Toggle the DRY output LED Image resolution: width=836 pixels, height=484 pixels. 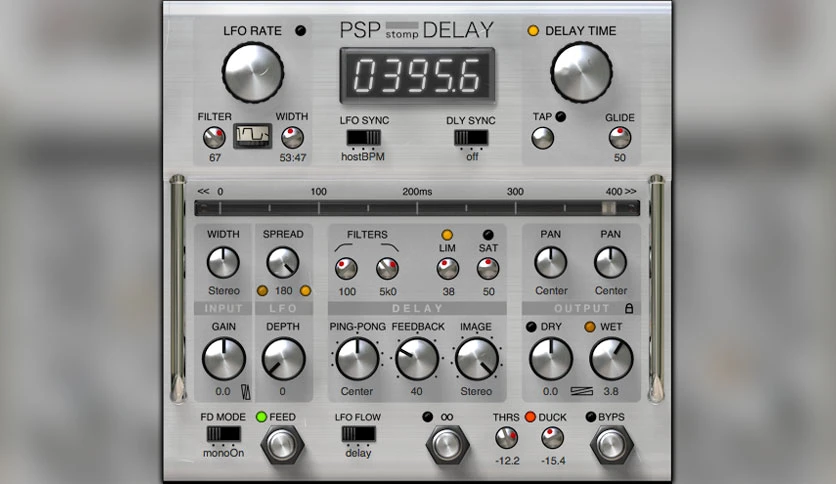(531, 327)
